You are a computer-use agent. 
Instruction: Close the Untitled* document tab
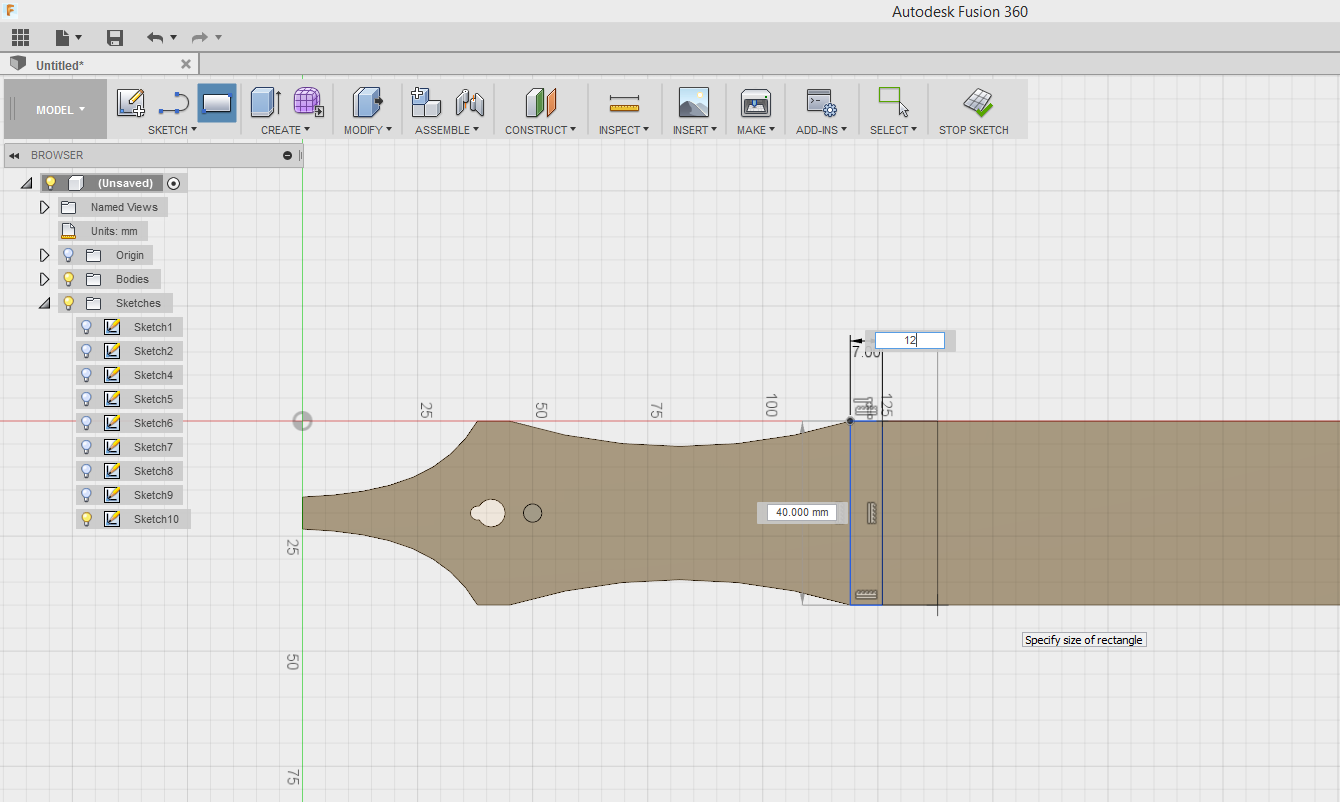click(185, 64)
